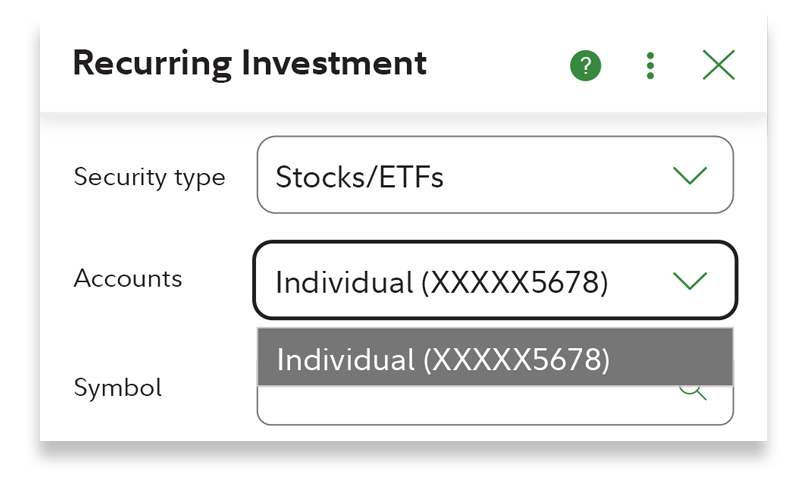Show more actions via vertical dots

651,66
